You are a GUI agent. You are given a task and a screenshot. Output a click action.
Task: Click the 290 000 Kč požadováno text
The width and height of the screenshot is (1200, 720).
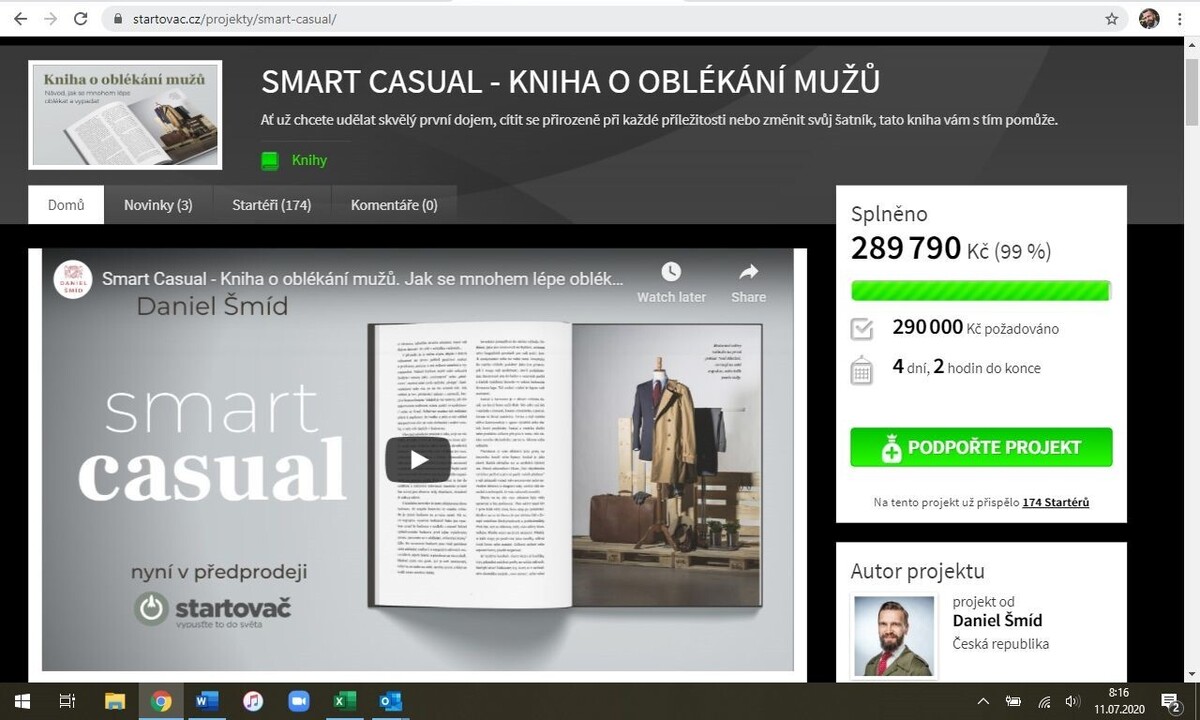point(975,328)
